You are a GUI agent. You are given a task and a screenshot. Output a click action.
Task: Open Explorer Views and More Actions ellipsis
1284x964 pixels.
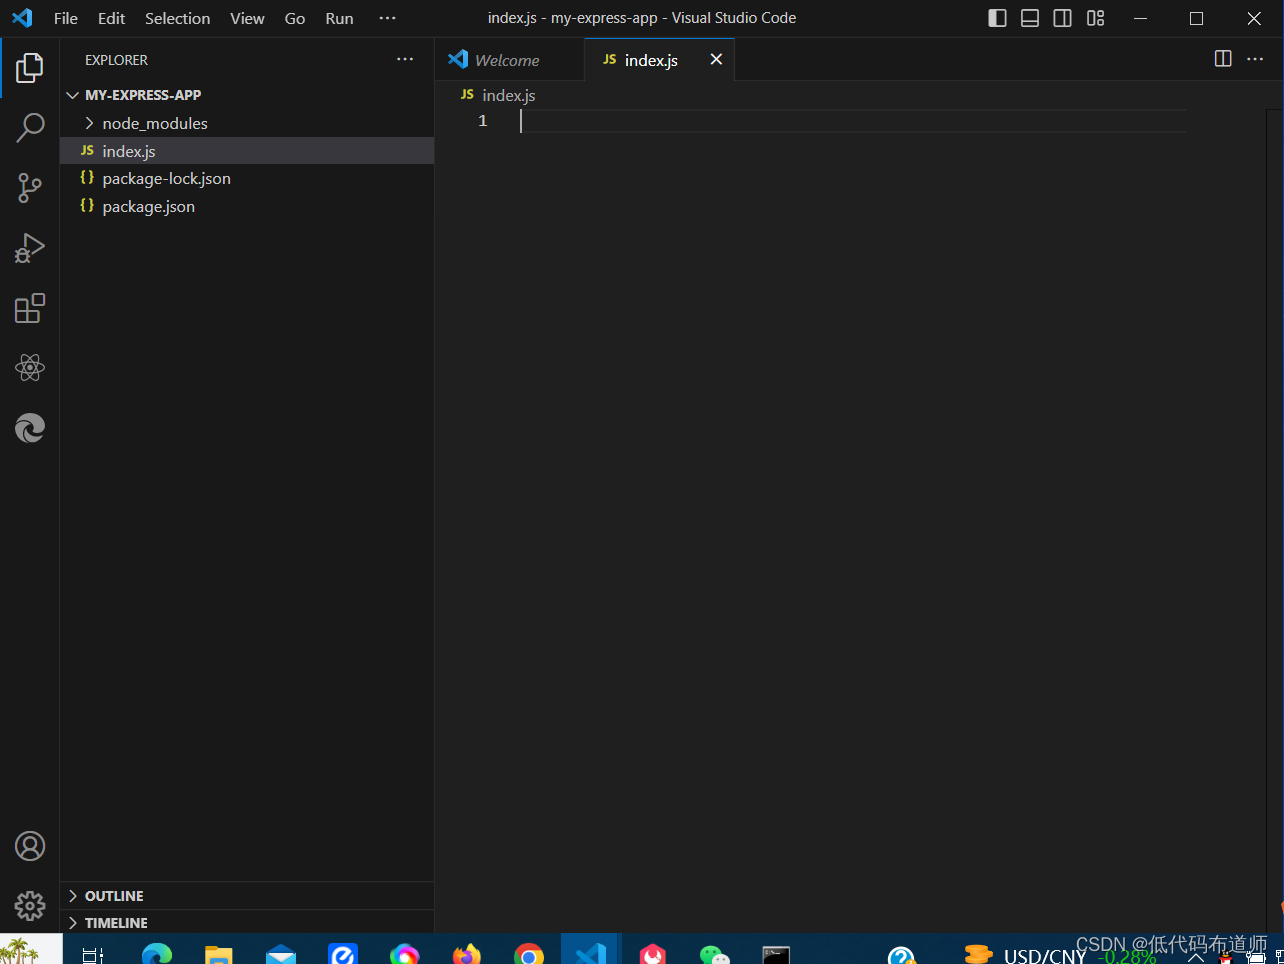[405, 59]
